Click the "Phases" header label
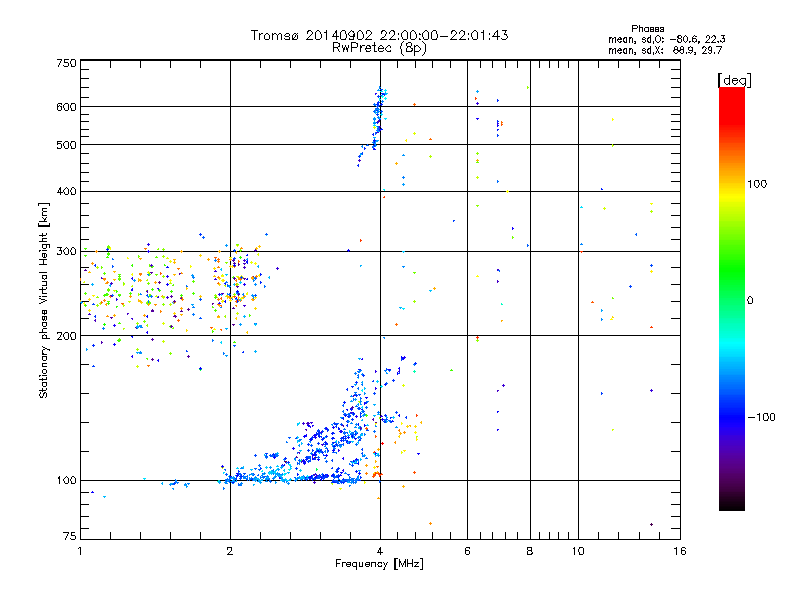 (x=647, y=29)
